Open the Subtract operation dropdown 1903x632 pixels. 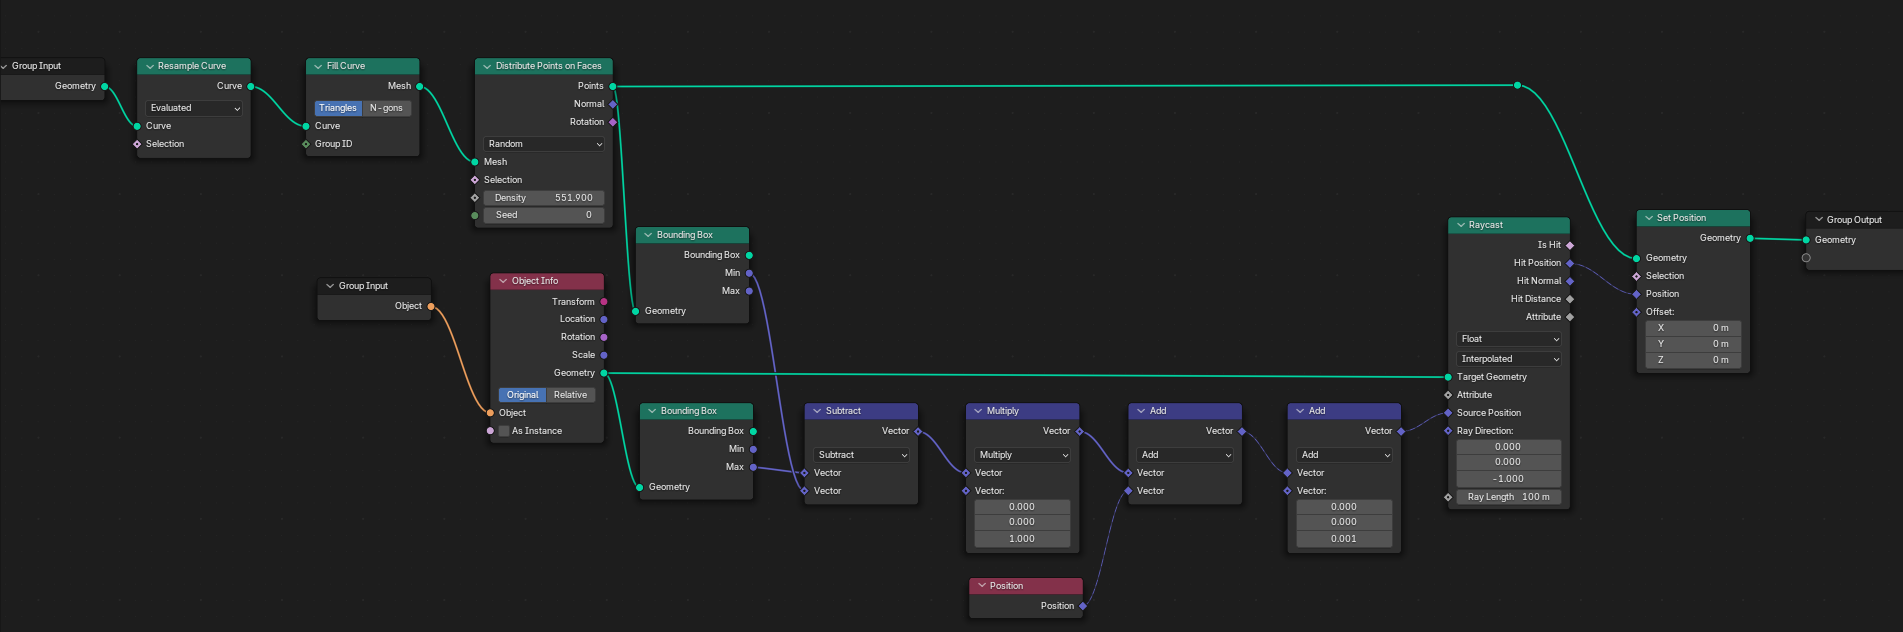pos(861,455)
